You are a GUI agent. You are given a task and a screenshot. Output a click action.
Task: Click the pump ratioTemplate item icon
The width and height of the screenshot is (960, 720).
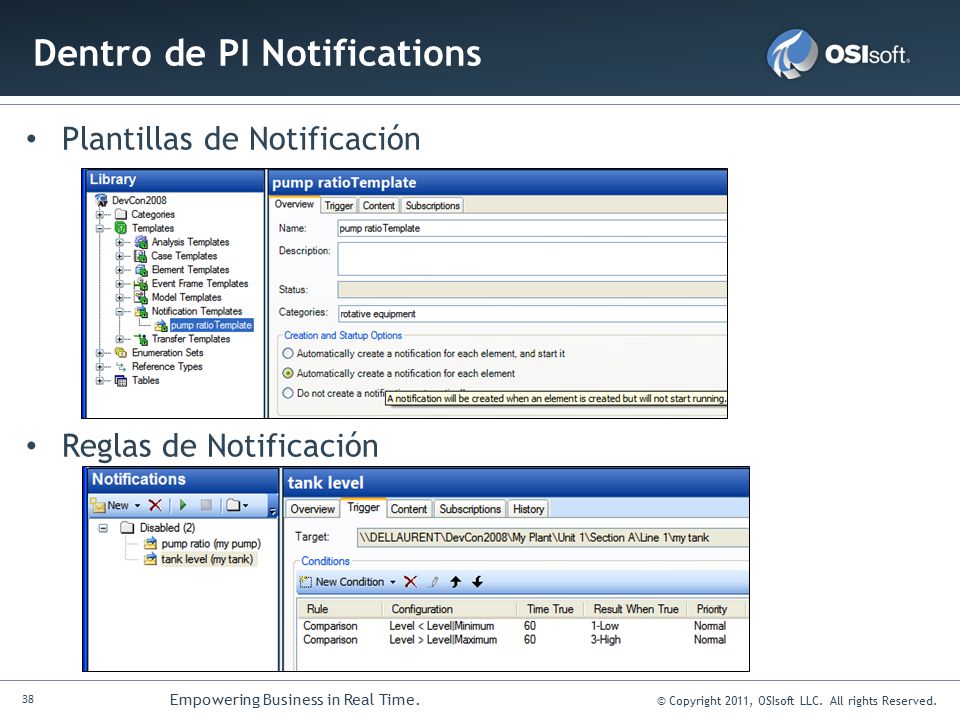click(161, 326)
